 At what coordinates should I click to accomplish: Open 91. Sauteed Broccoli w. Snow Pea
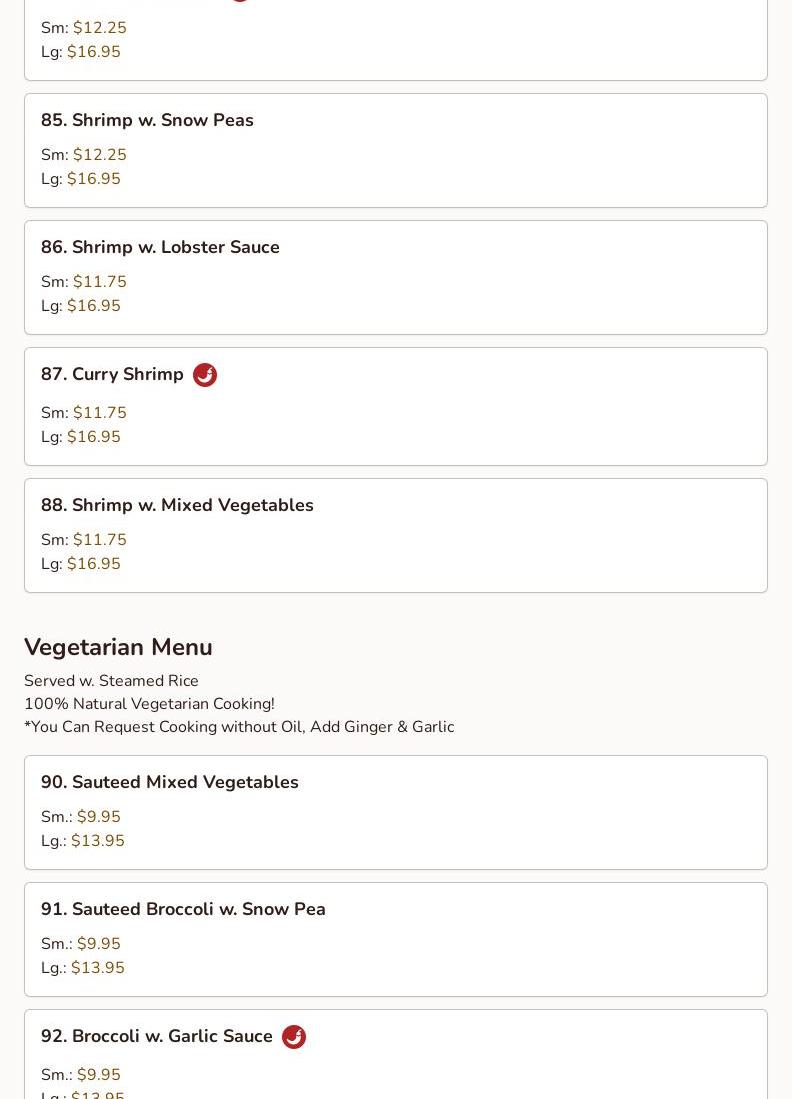(x=396, y=939)
